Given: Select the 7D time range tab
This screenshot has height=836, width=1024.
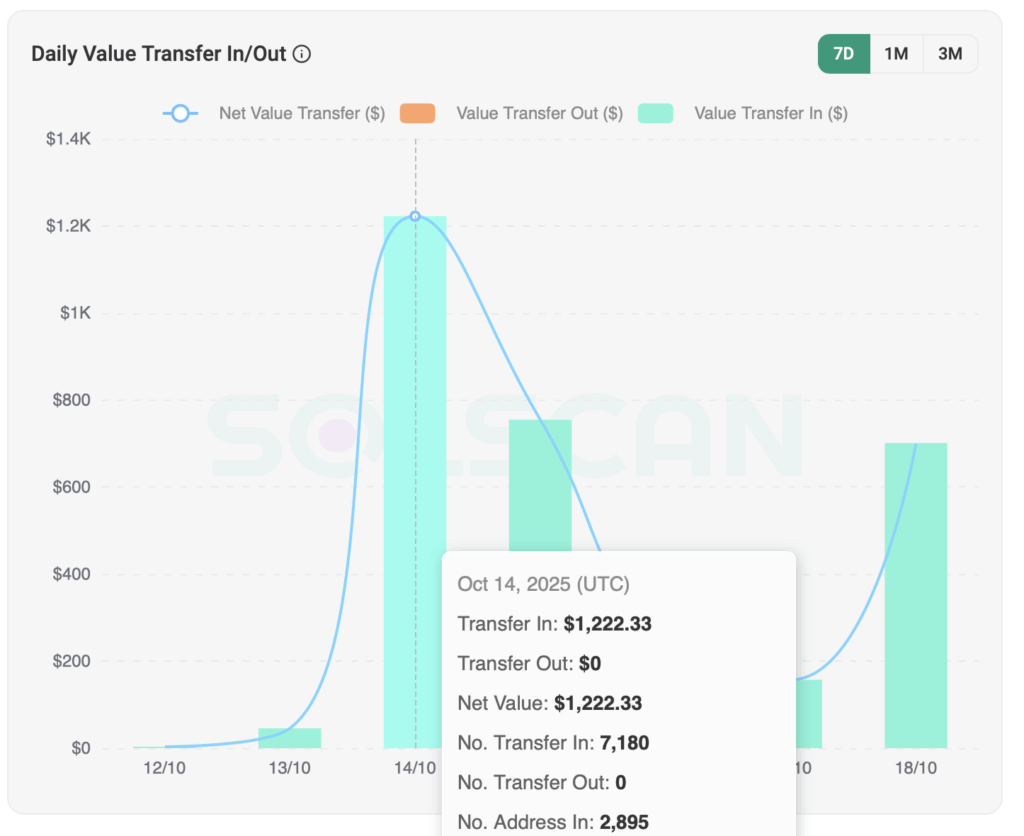Looking at the screenshot, I should pyautogui.click(x=844, y=54).
